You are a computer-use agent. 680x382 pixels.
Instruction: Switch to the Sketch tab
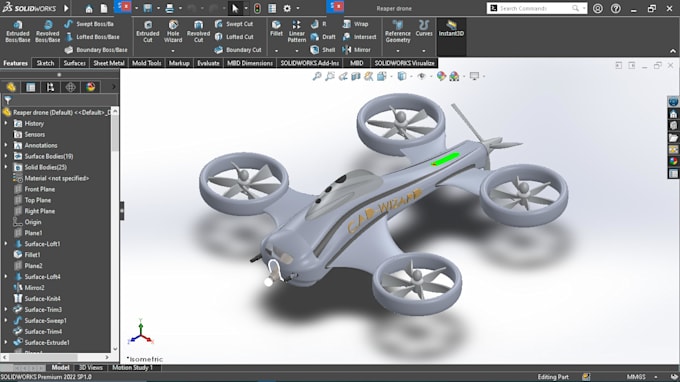[x=45, y=63]
